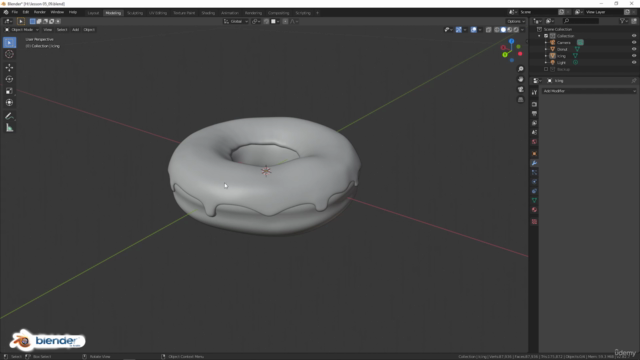Image resolution: width=640 pixels, height=360 pixels.
Task: Open the viewport Options dropdown
Action: 516,21
